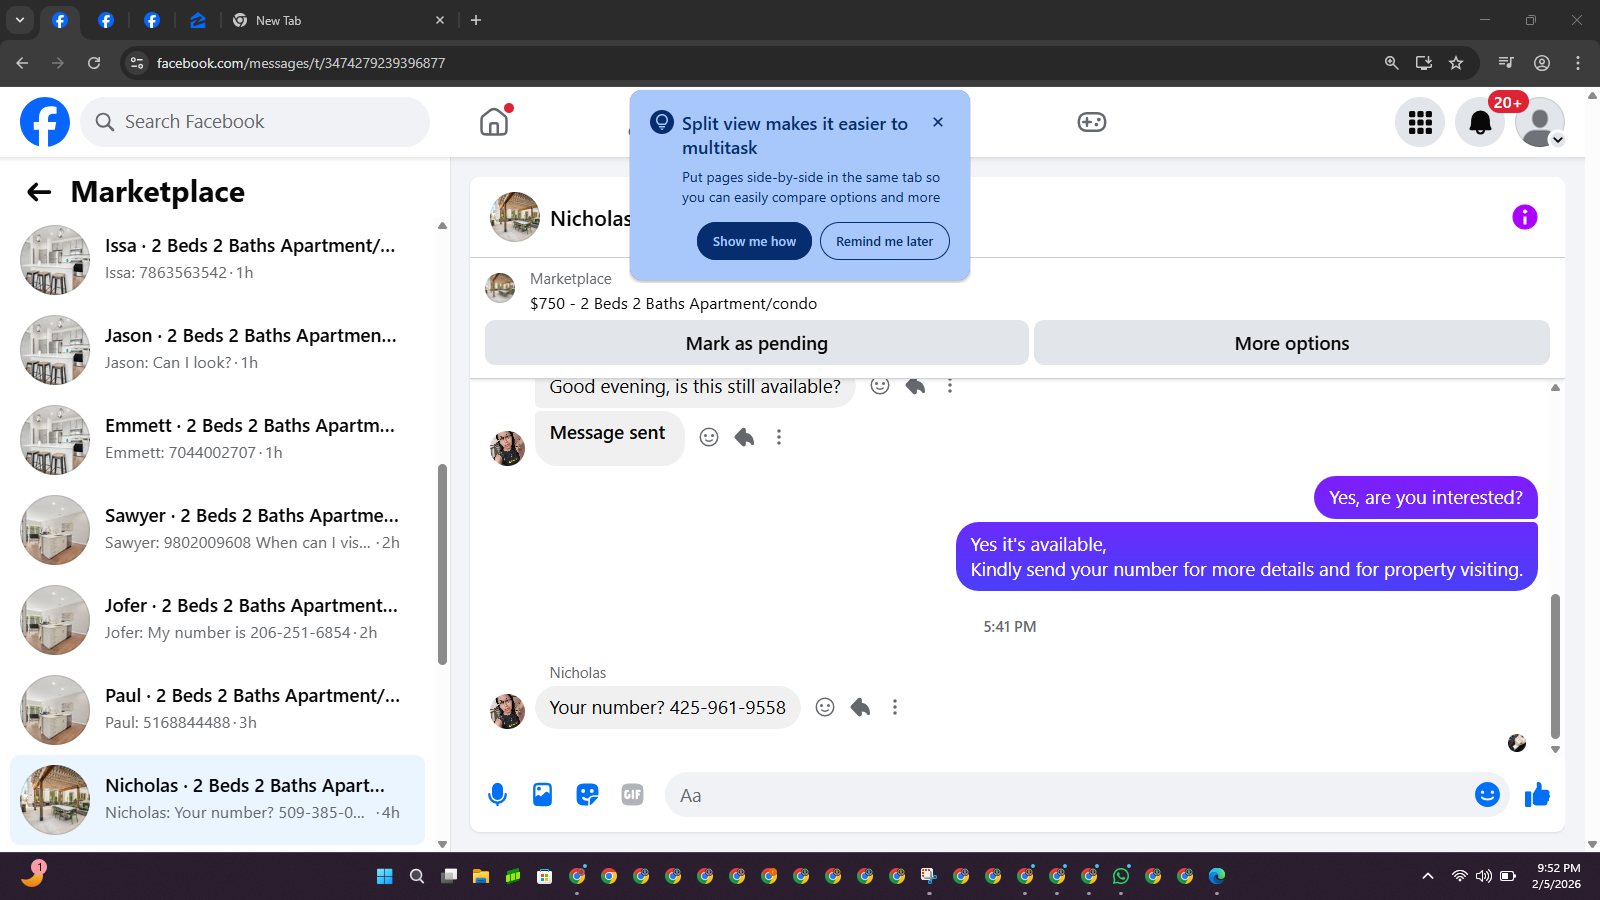The image size is (1600, 900).
Task: Select Nicholas conversation in list
Action: coord(217,800)
